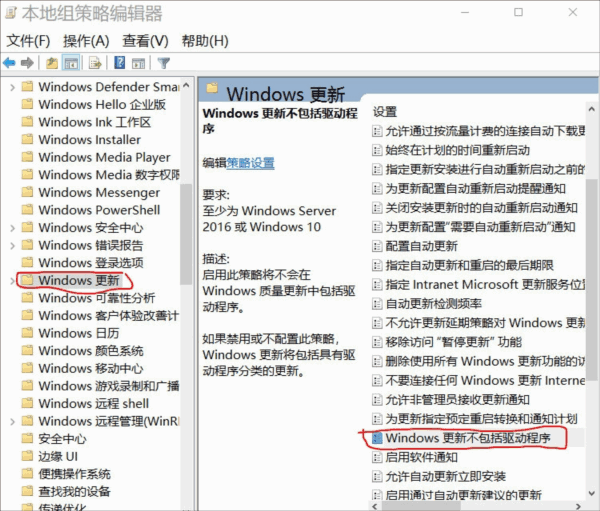Select the Windows Media Player folder
The image size is (600, 511).
coord(104,157)
